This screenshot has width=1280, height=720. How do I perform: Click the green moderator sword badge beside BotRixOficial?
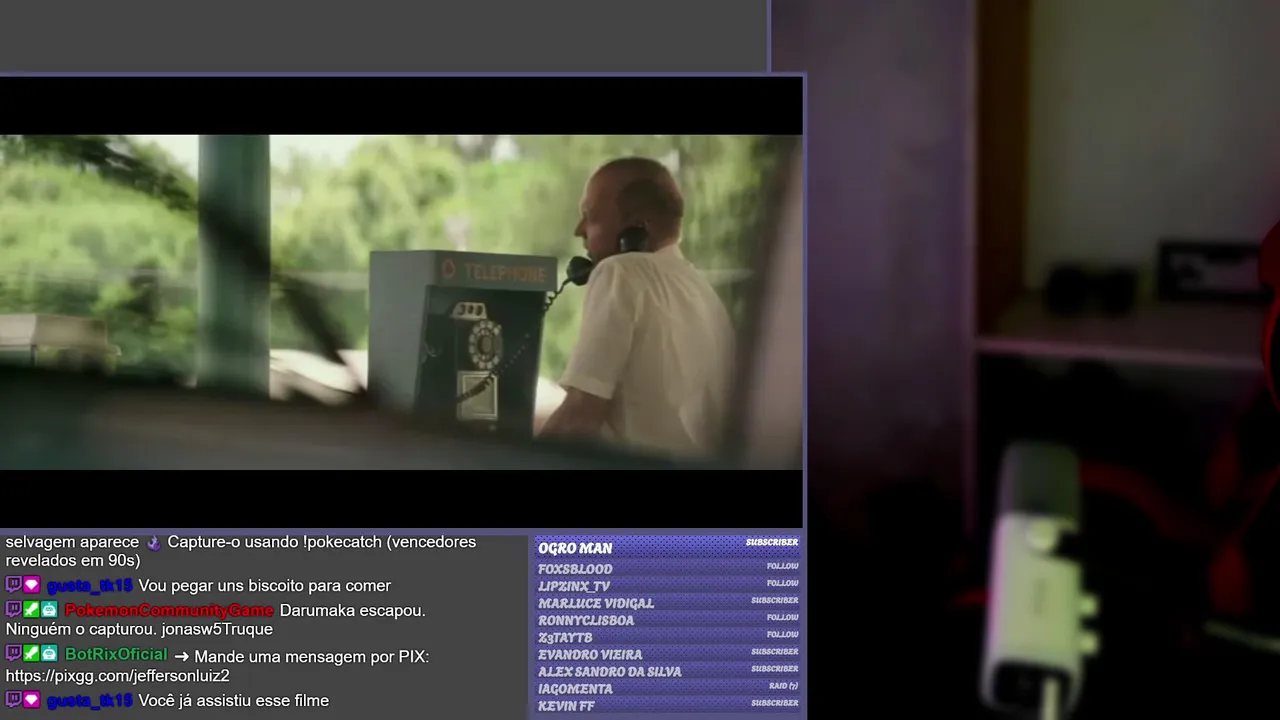pos(31,654)
